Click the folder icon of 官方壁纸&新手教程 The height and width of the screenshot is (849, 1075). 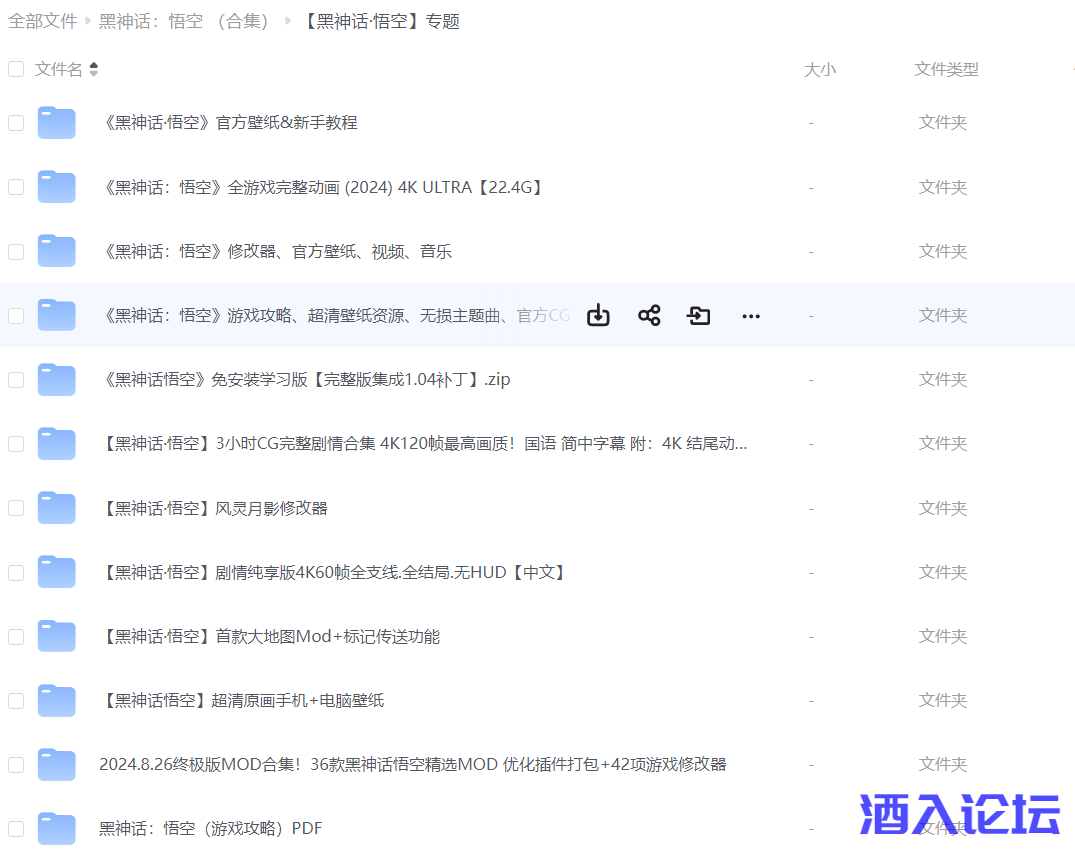pos(57,122)
